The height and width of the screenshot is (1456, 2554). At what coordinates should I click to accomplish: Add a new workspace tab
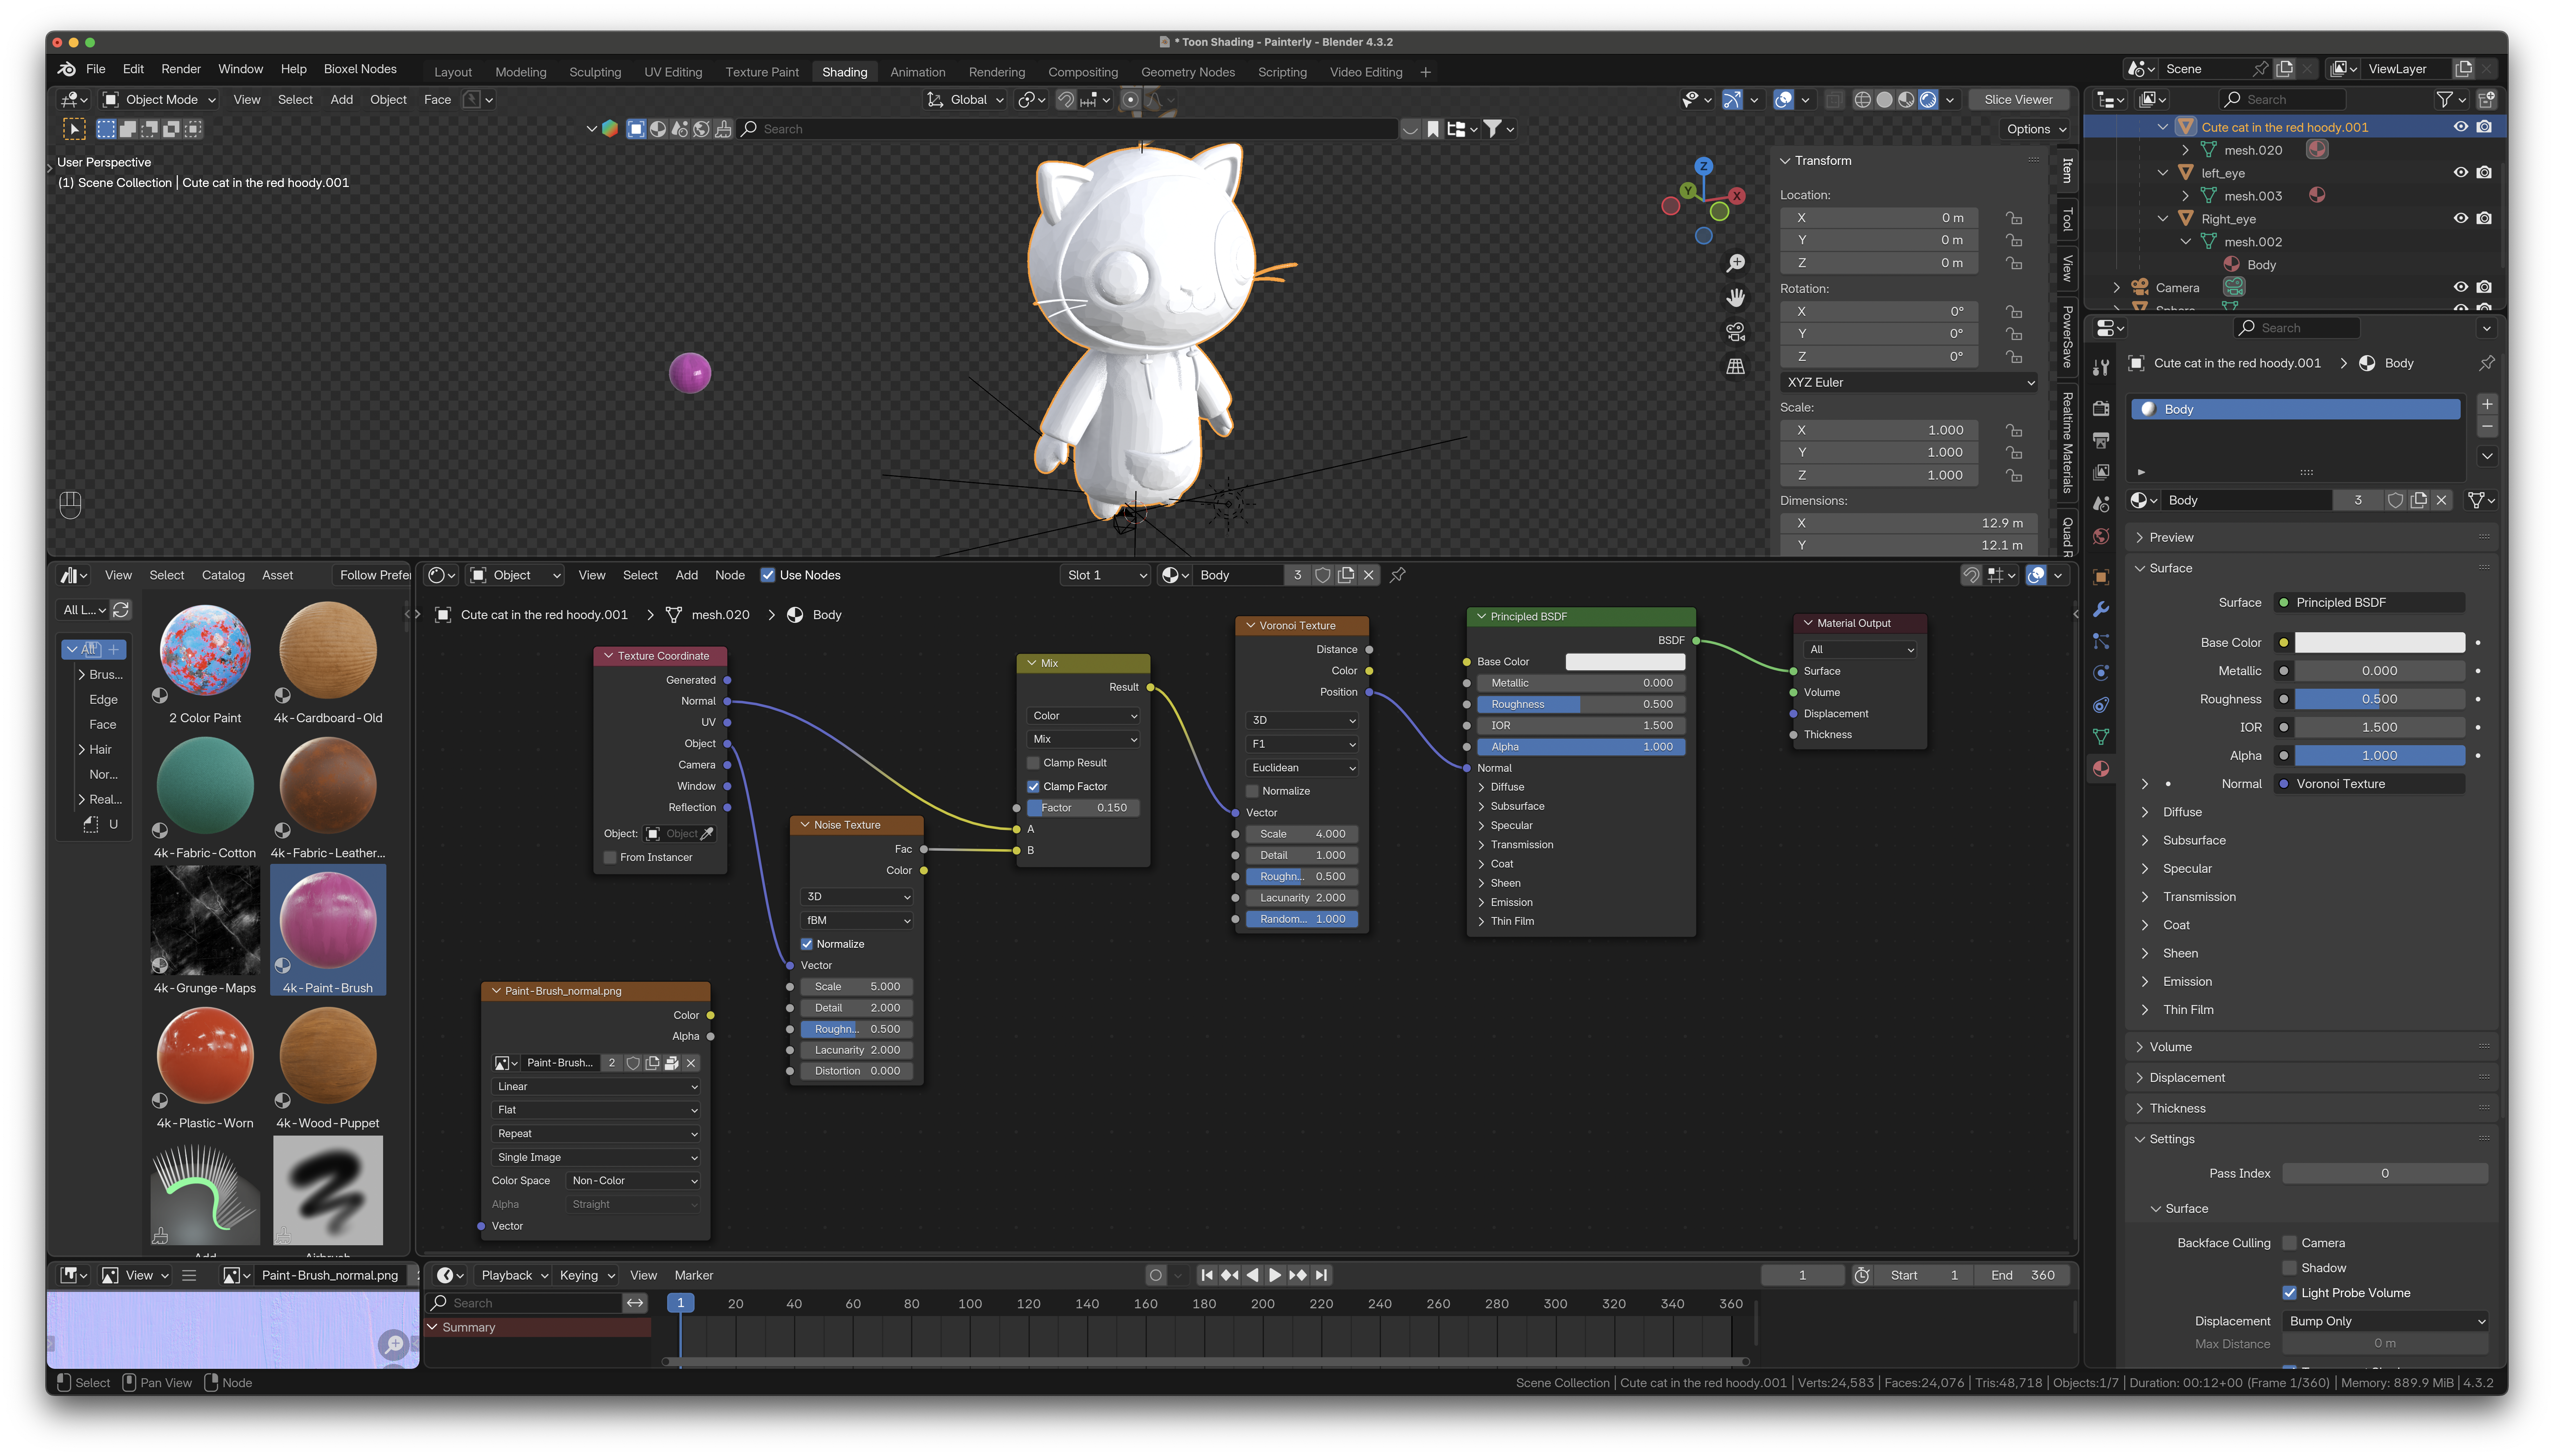click(x=1425, y=72)
